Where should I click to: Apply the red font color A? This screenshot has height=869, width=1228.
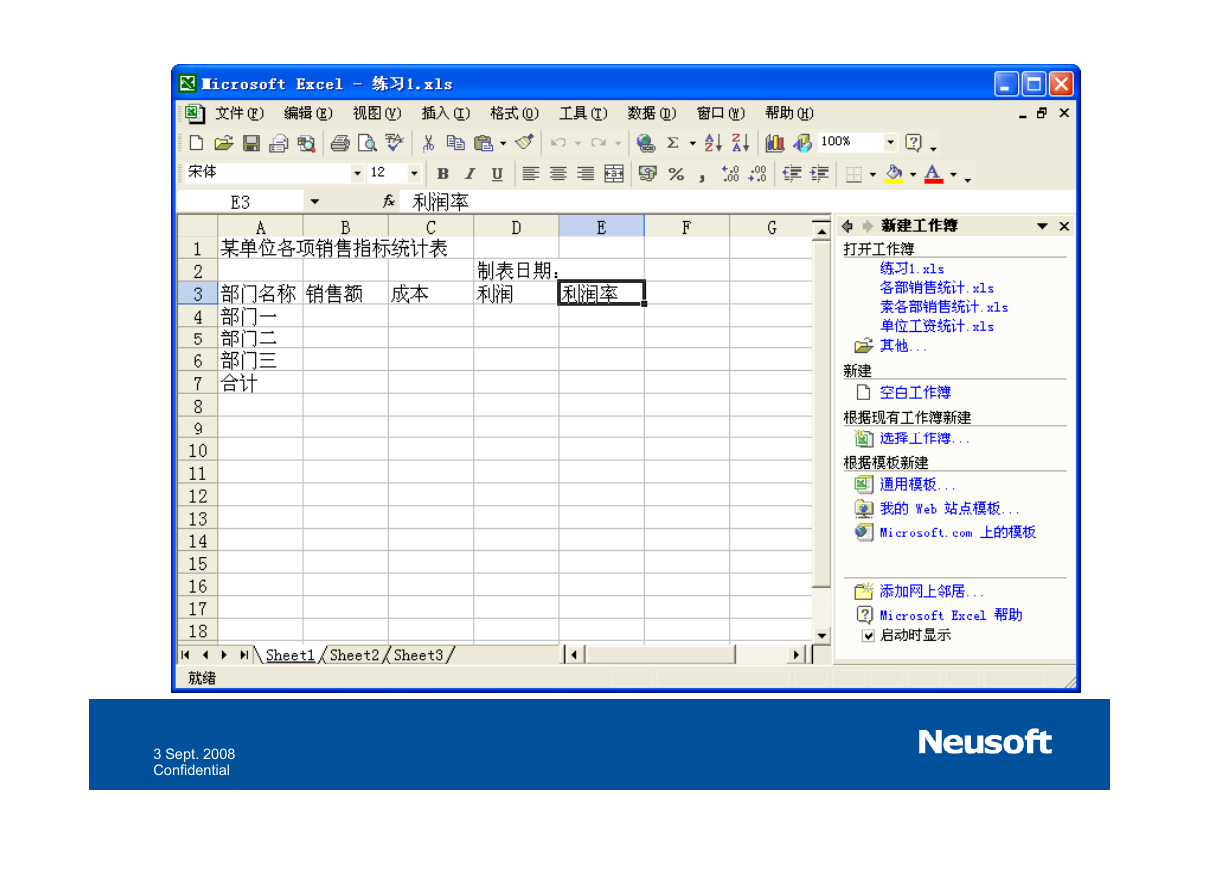pyautogui.click(x=934, y=174)
